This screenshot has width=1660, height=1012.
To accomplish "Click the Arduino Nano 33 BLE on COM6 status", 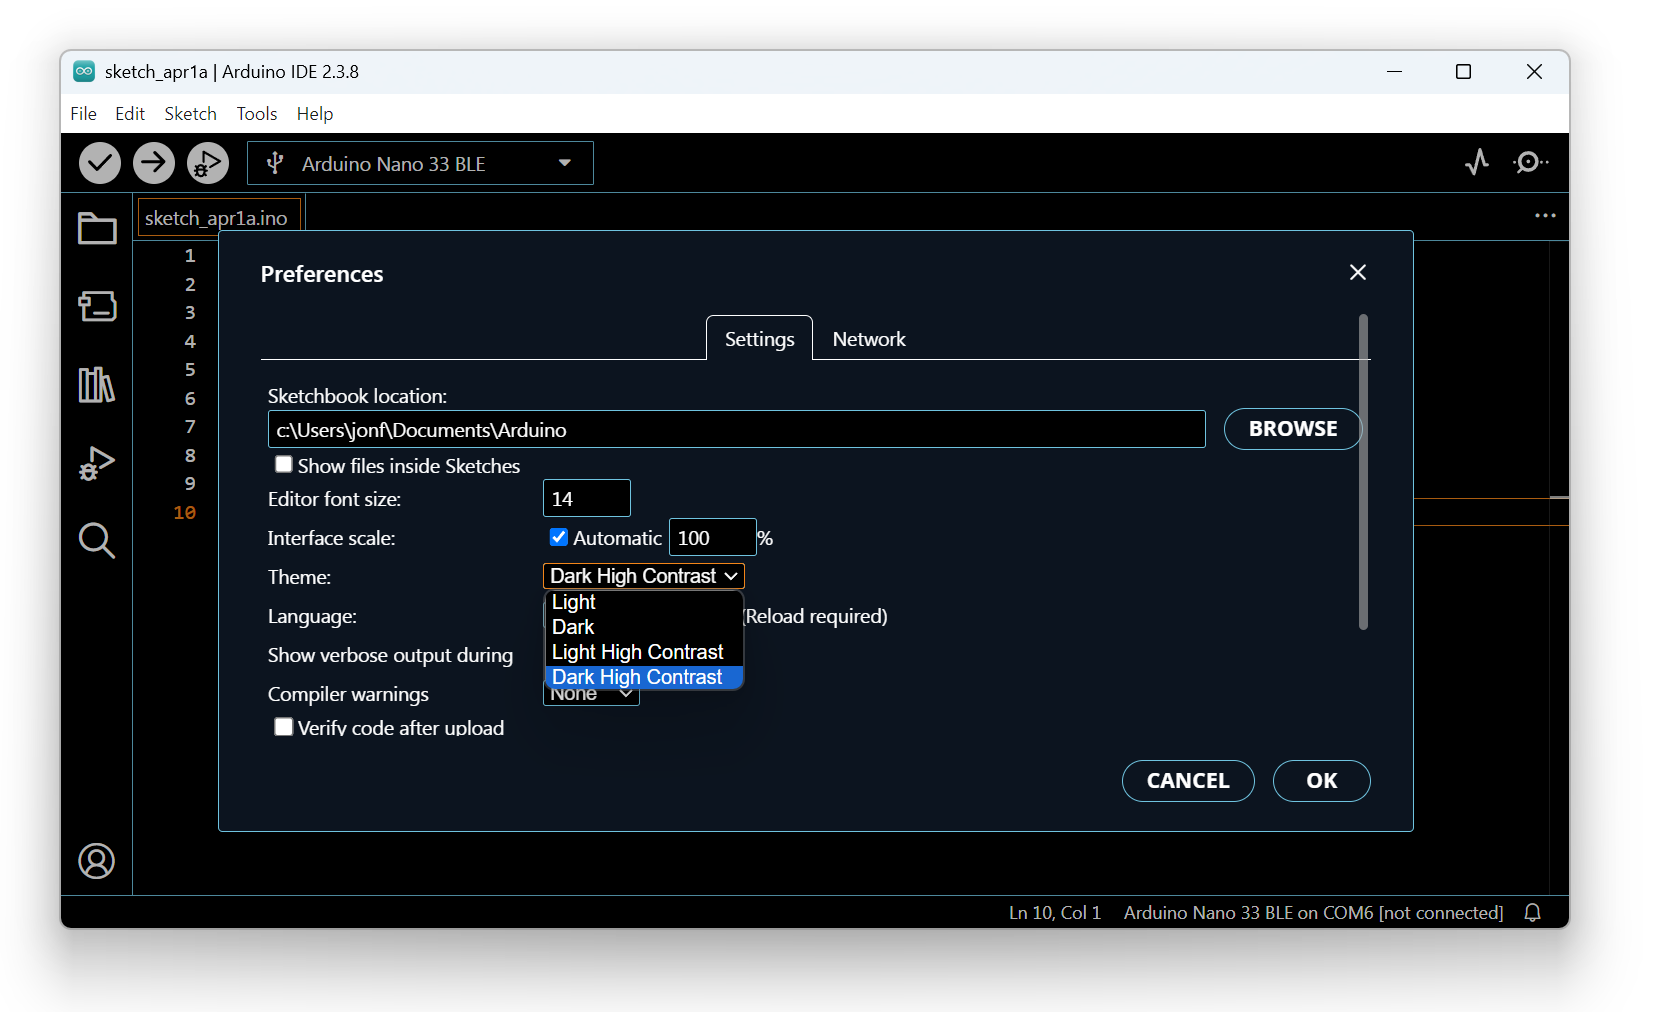I will [1313, 913].
